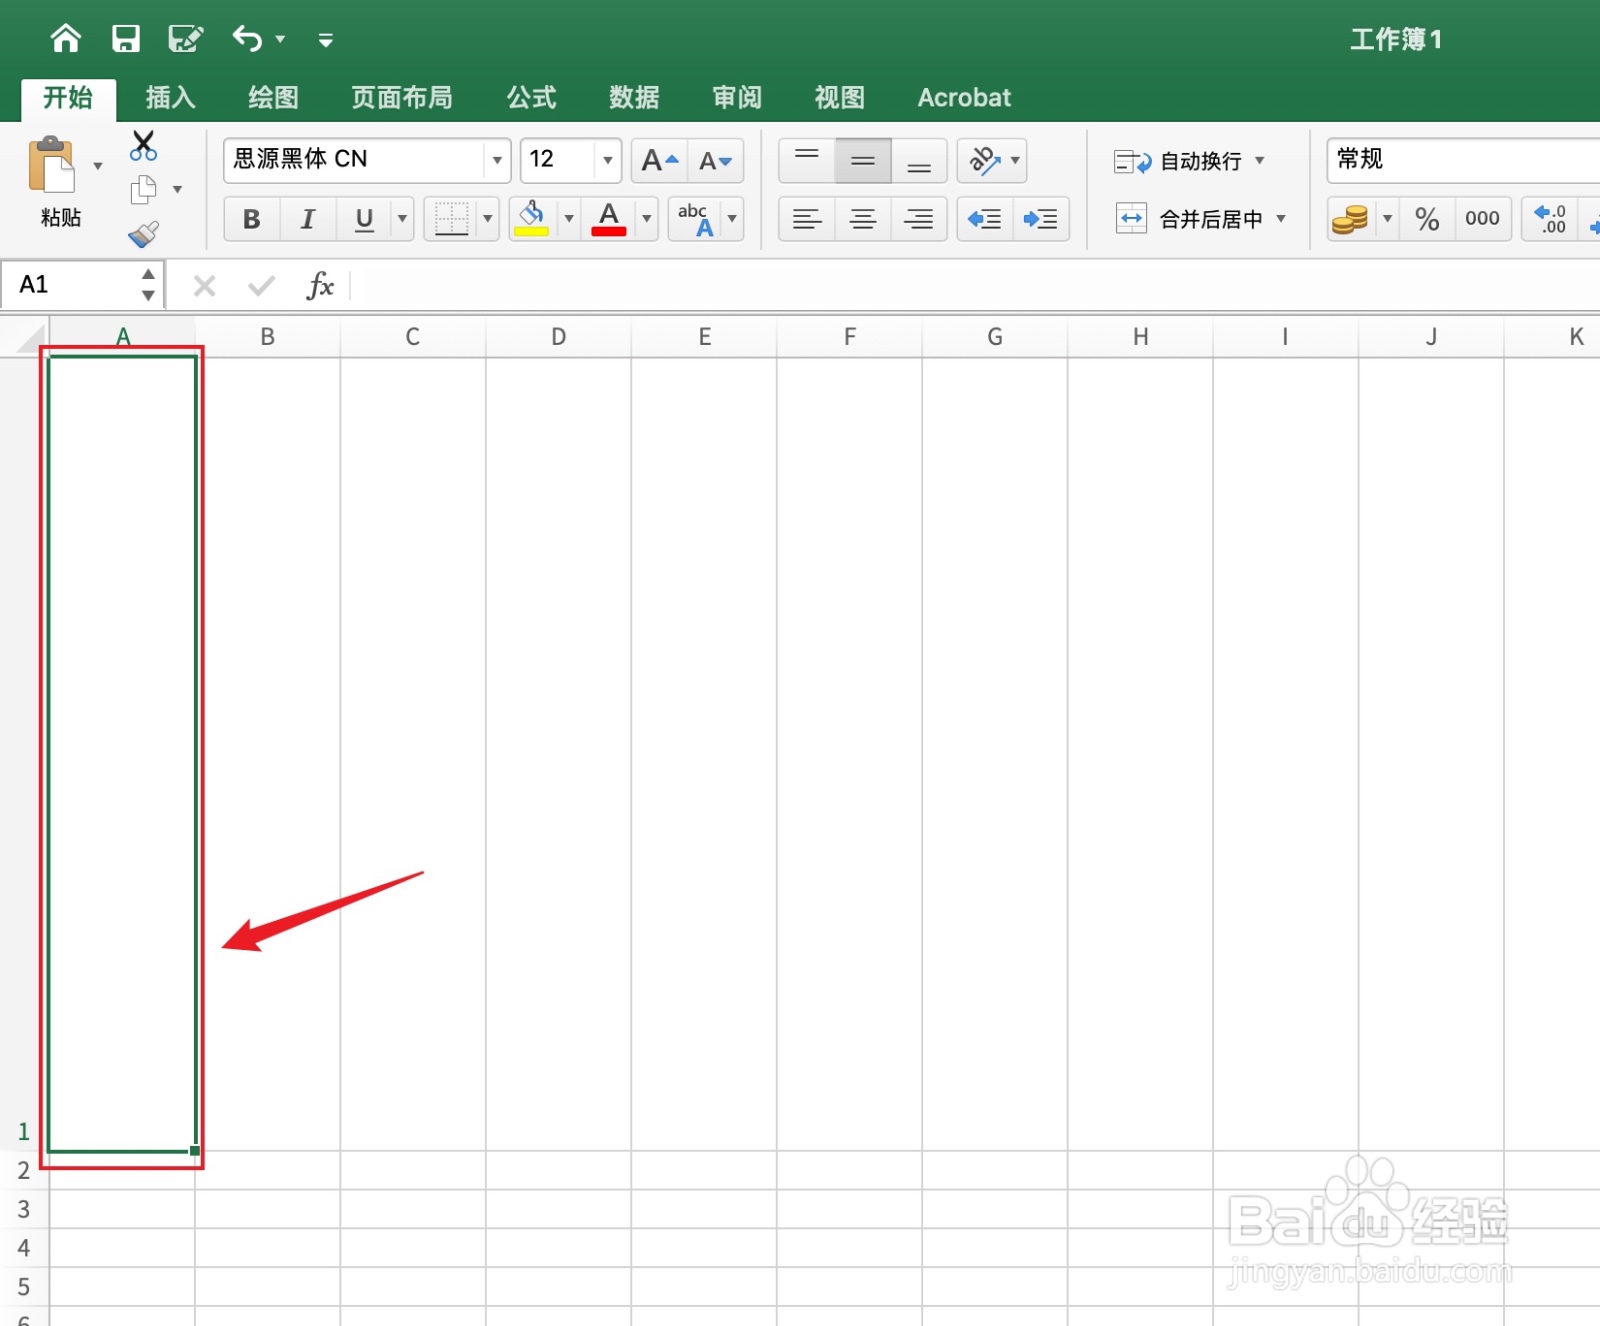Open text orientation options
This screenshot has width=1600, height=1326.
pyautogui.click(x=993, y=160)
